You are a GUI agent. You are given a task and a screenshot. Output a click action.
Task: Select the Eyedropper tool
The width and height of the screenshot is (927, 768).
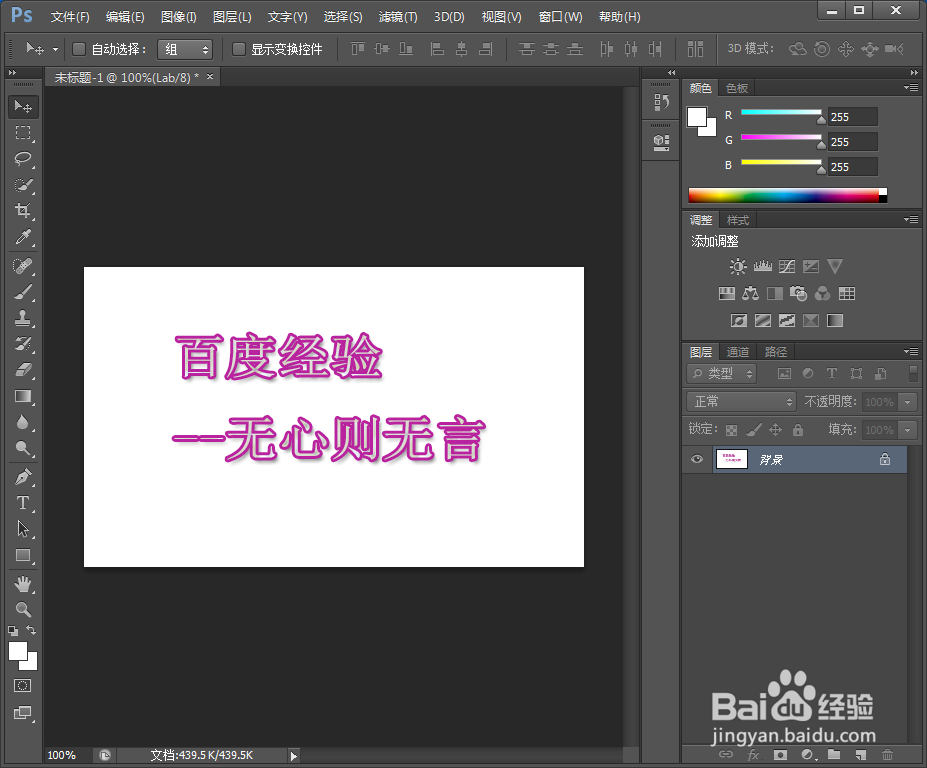pyautogui.click(x=23, y=237)
